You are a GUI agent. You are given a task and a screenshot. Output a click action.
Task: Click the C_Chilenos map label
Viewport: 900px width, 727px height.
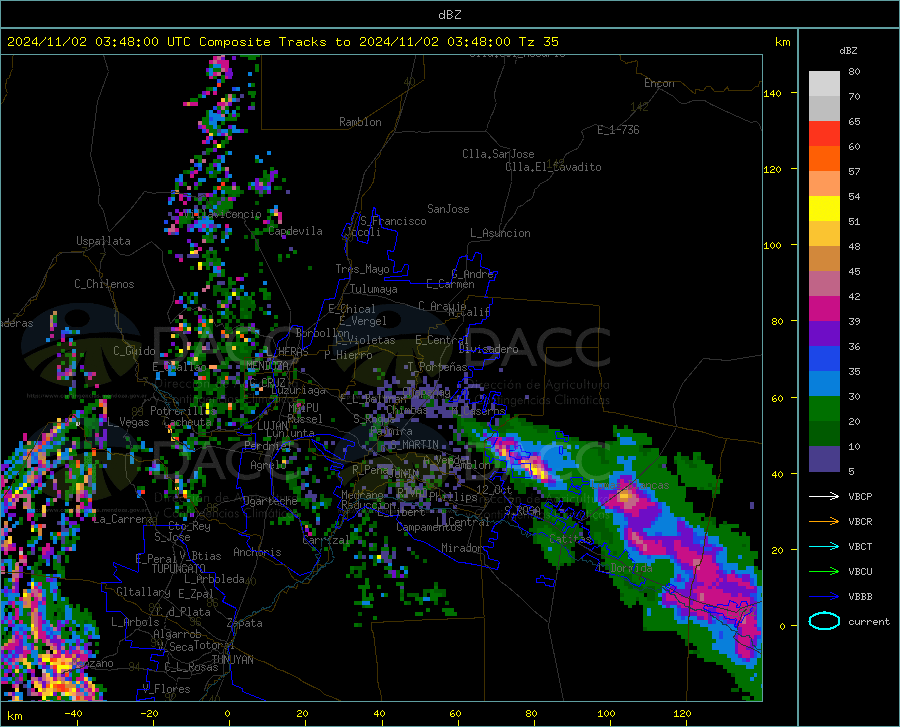[104, 284]
